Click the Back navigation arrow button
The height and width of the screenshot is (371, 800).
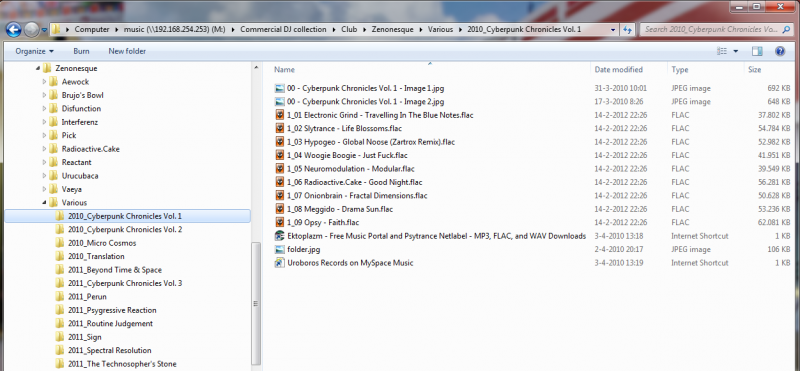(x=14, y=30)
